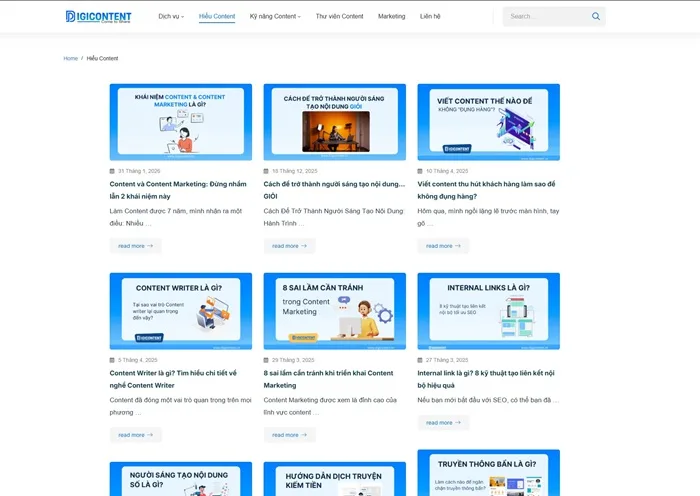Screen dimensions: 700x496
Task: Open the Thư viện Content menu item
Action: pyautogui.click(x=339, y=17)
